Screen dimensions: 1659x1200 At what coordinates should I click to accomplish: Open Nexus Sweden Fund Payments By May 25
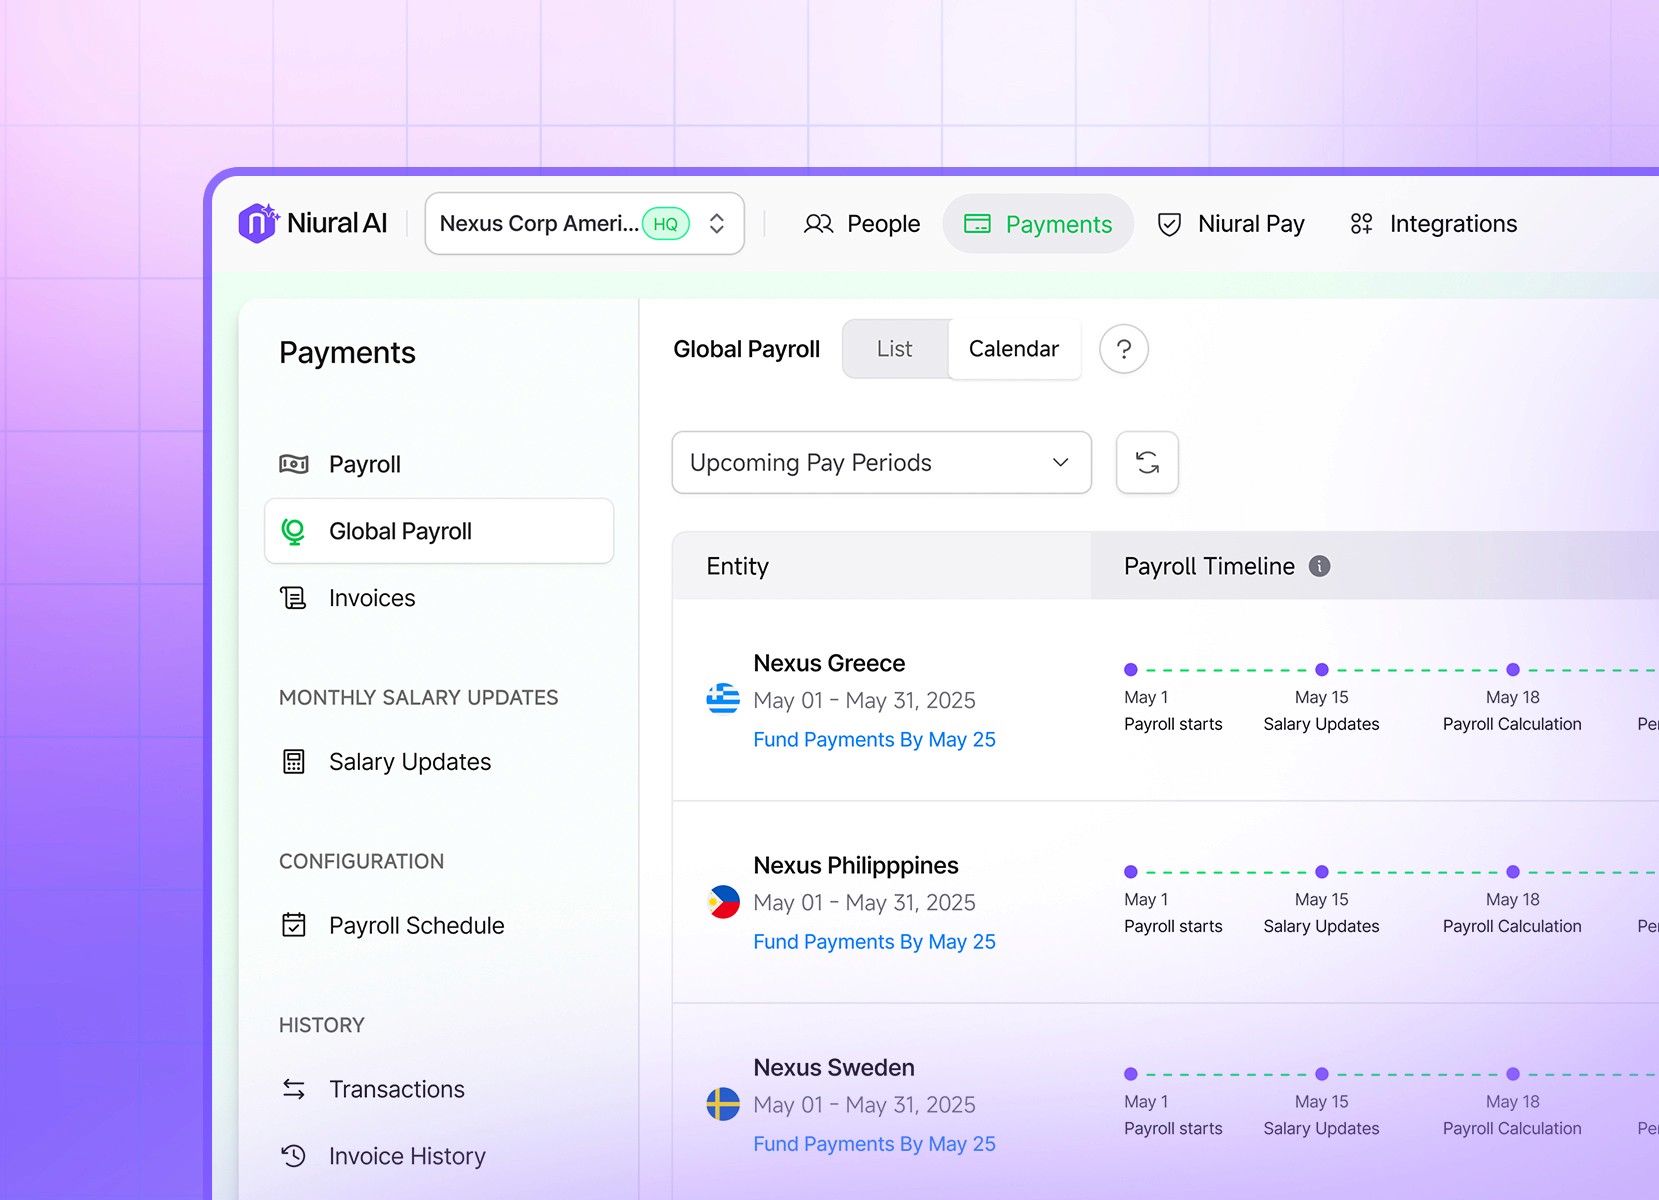874,1144
